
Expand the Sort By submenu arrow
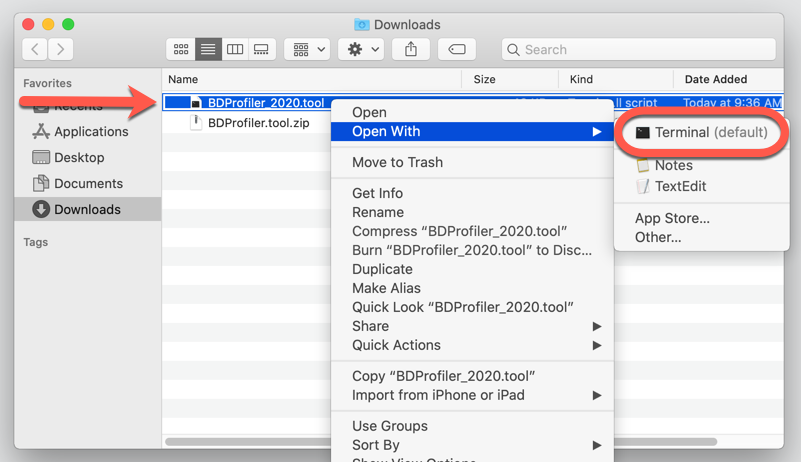[x=597, y=445]
